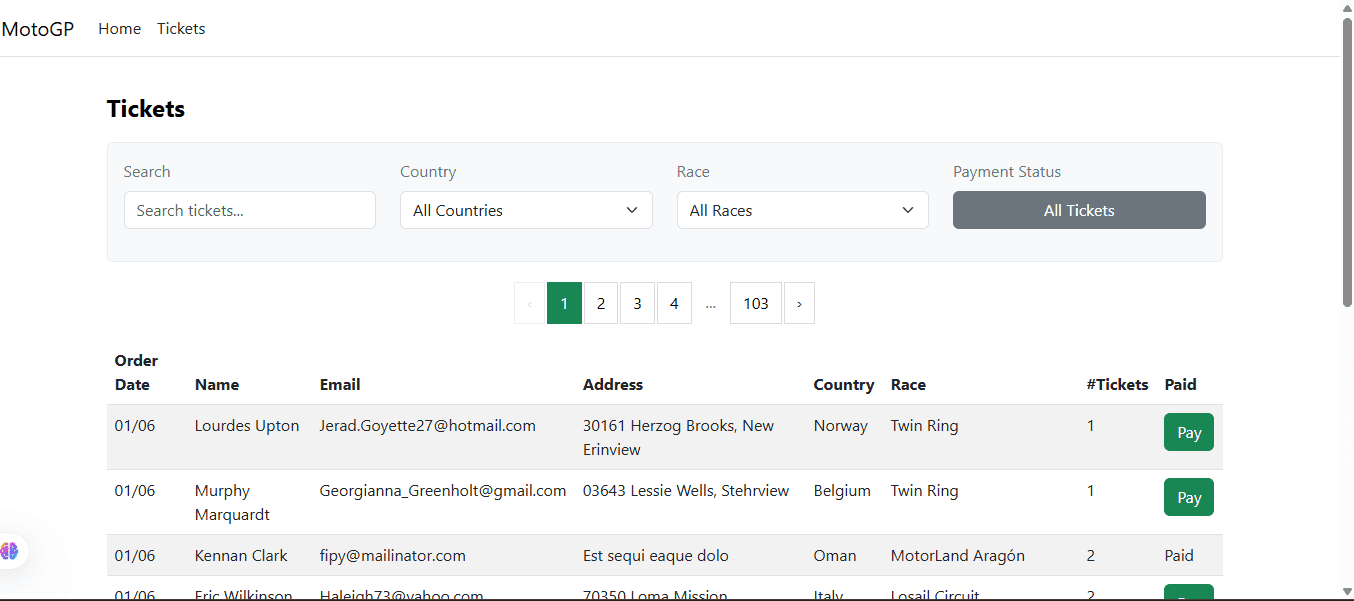Click Pay button for Lourdes Upton
The image size is (1354, 601).
tap(1189, 432)
